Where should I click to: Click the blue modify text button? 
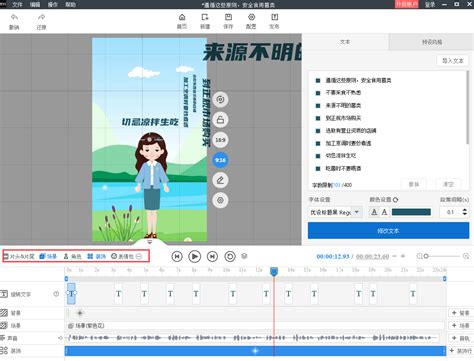[x=388, y=231]
